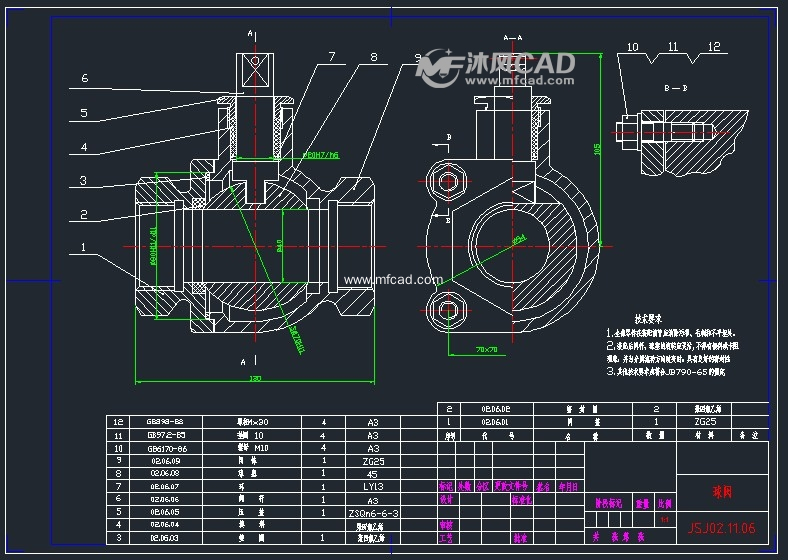Click callout number 11 in the bolt detail
788x560 pixels.
click(x=672, y=47)
